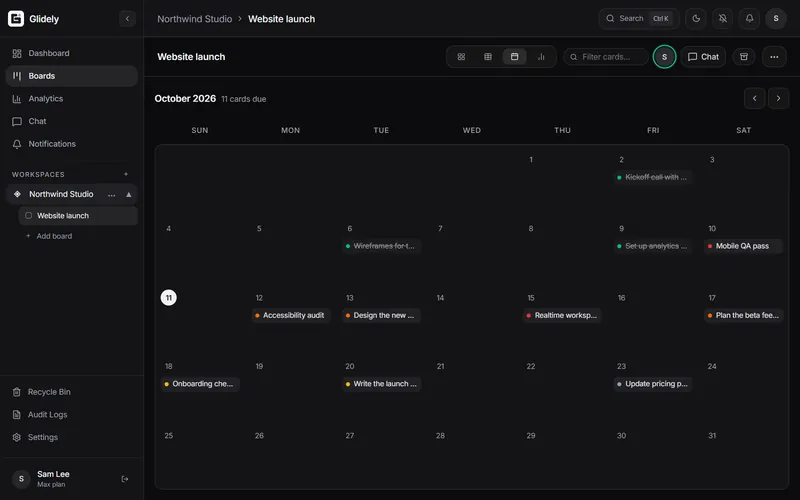Viewport: 800px width, 500px height.
Task: Open Mobile QA pass card
Action: tap(743, 246)
